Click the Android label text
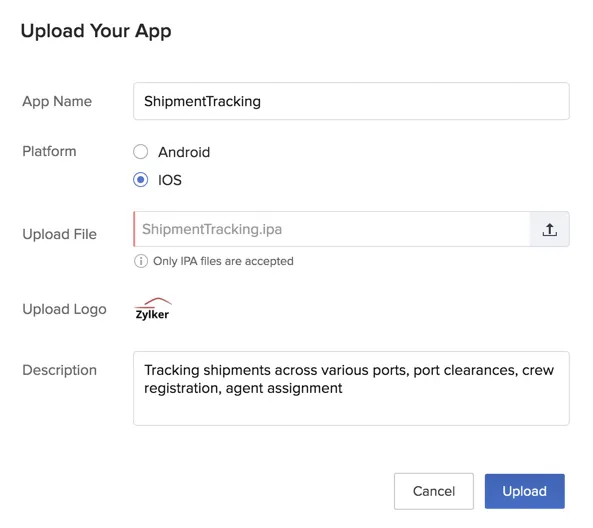Screen dimensions: 593x528 184,152
